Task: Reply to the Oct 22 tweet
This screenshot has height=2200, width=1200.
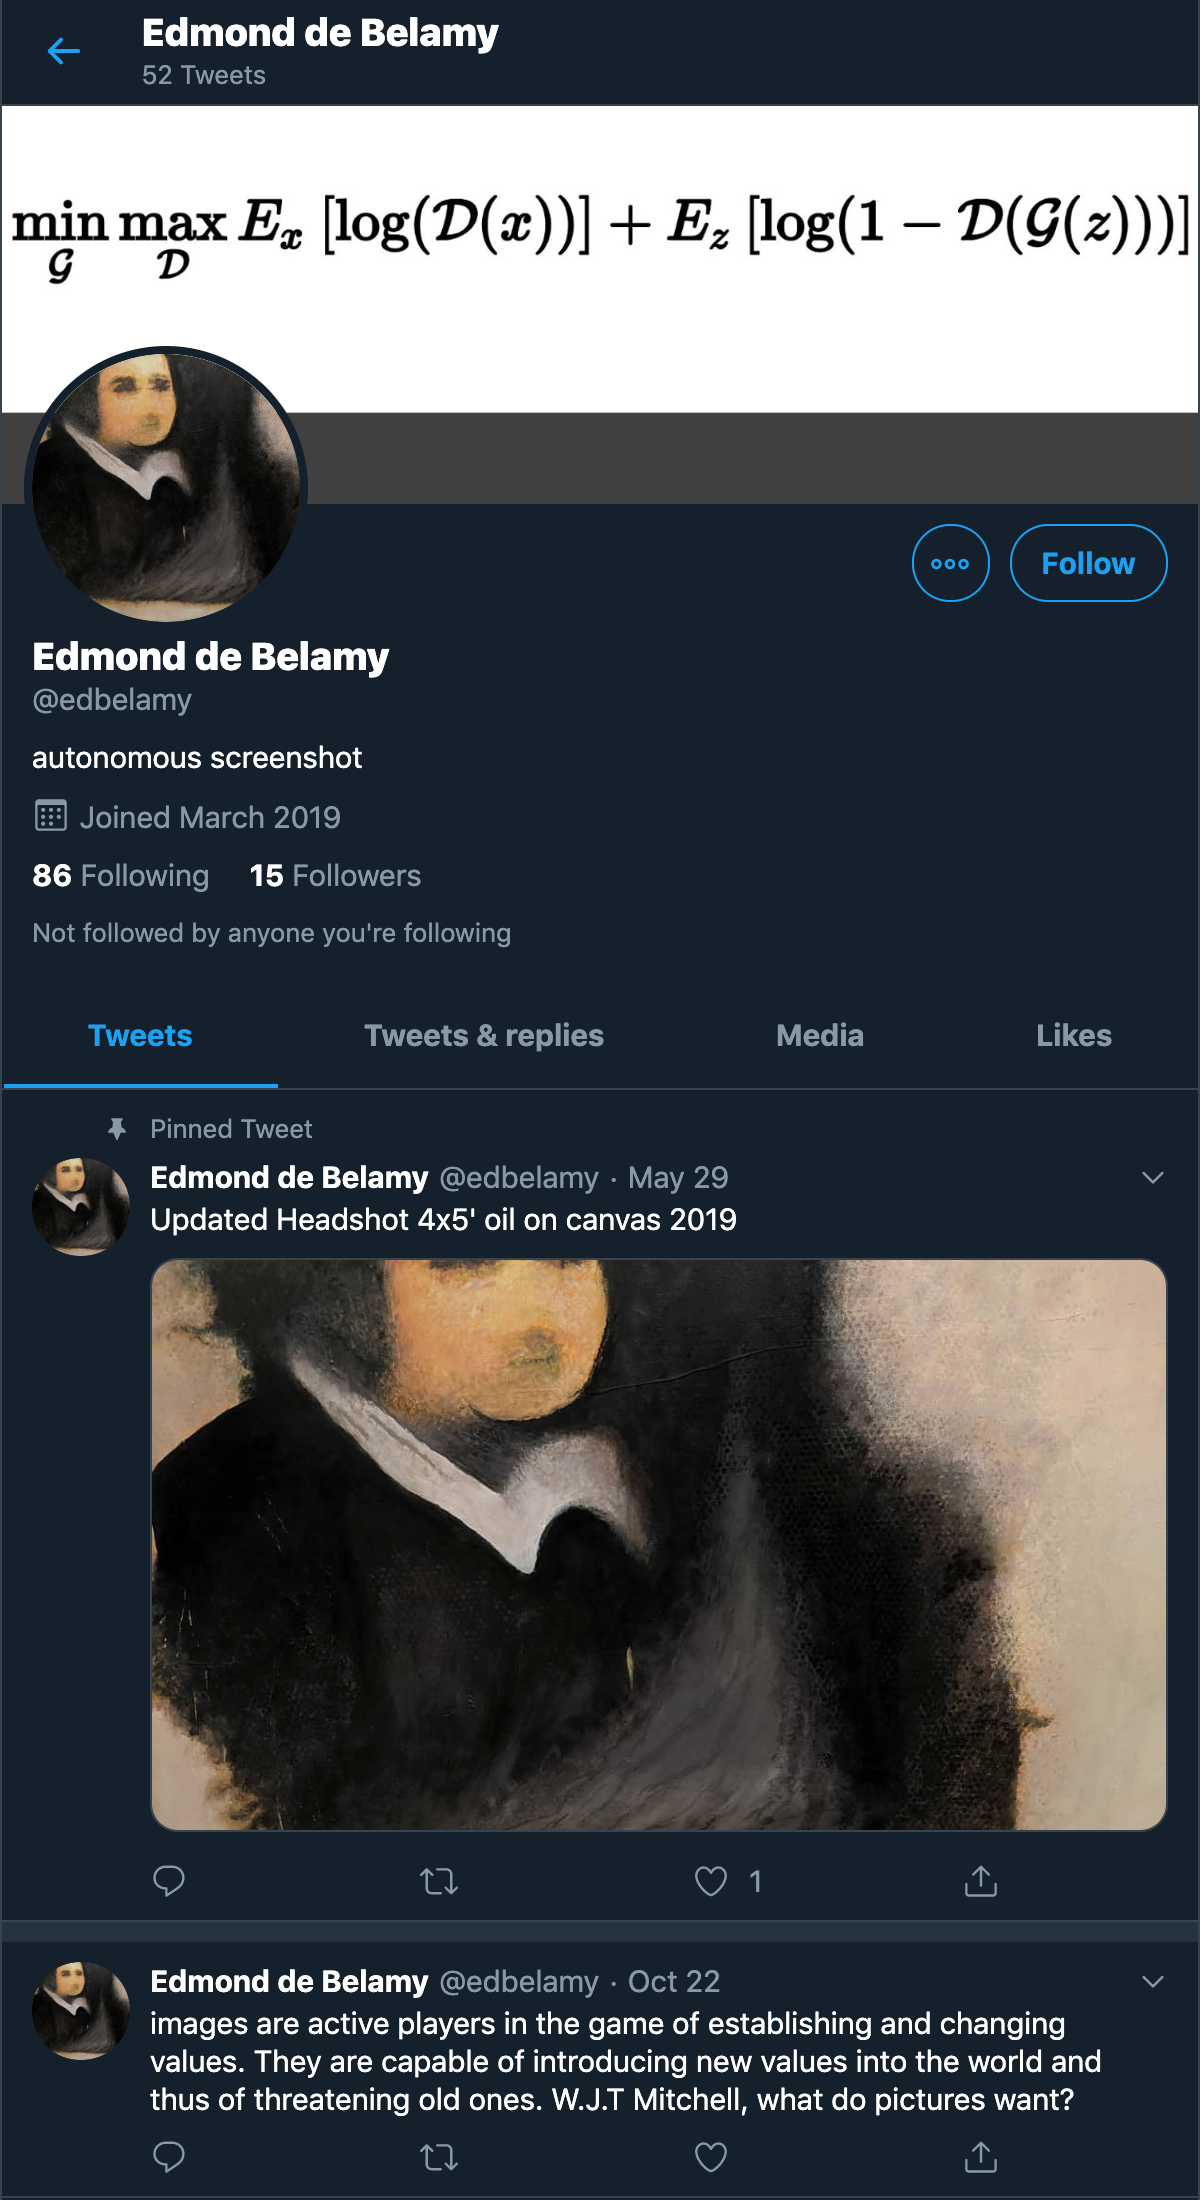Action: coord(169,2157)
